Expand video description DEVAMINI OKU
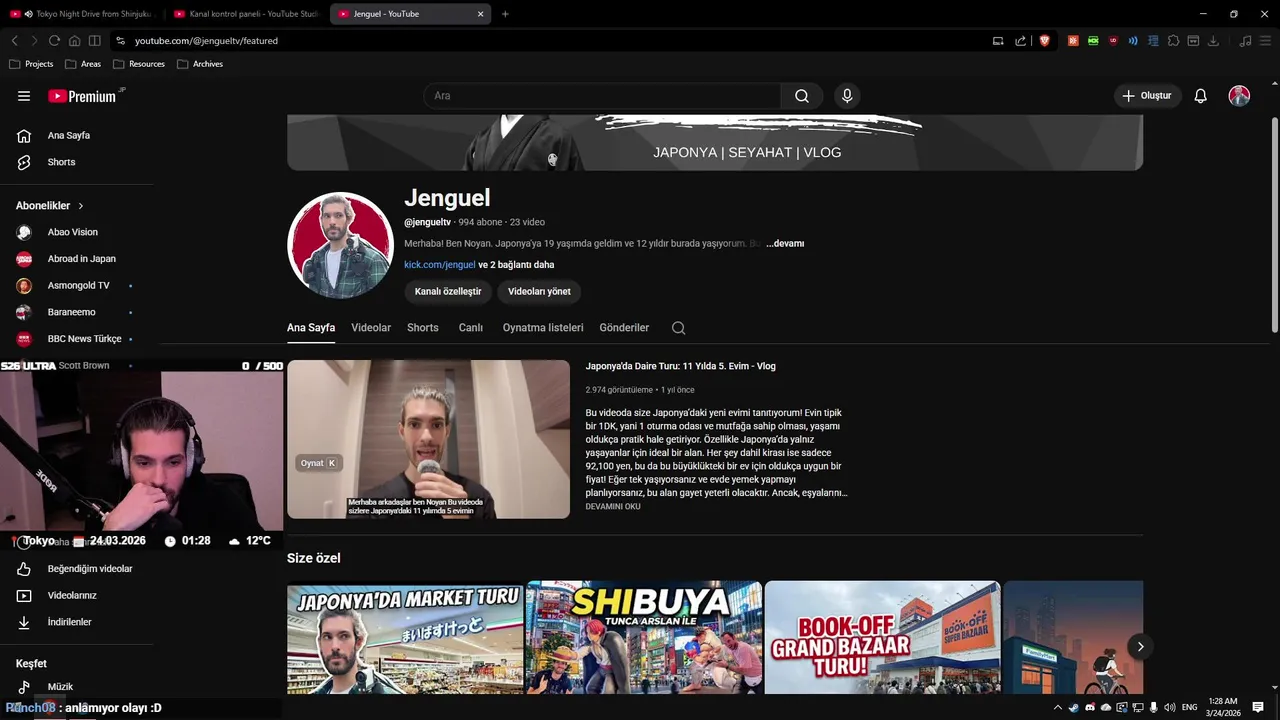 click(x=613, y=507)
